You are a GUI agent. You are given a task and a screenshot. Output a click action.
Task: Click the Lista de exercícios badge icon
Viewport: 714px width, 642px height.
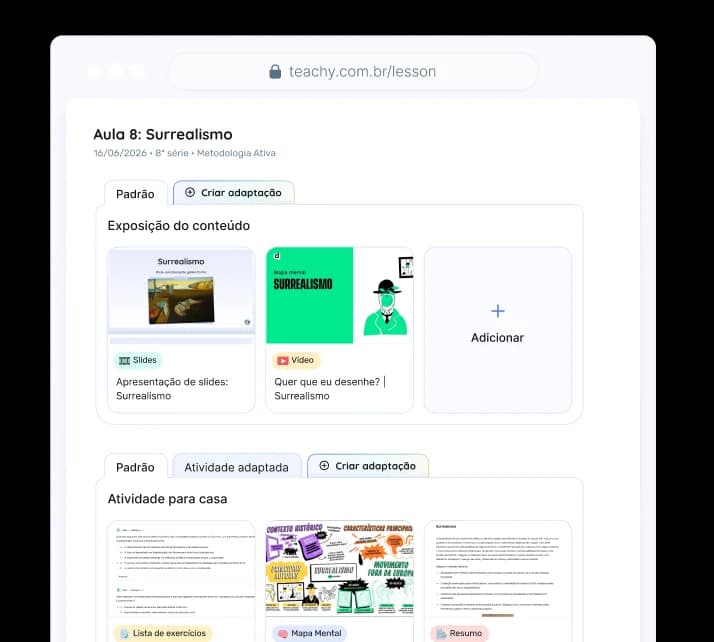pos(124,633)
